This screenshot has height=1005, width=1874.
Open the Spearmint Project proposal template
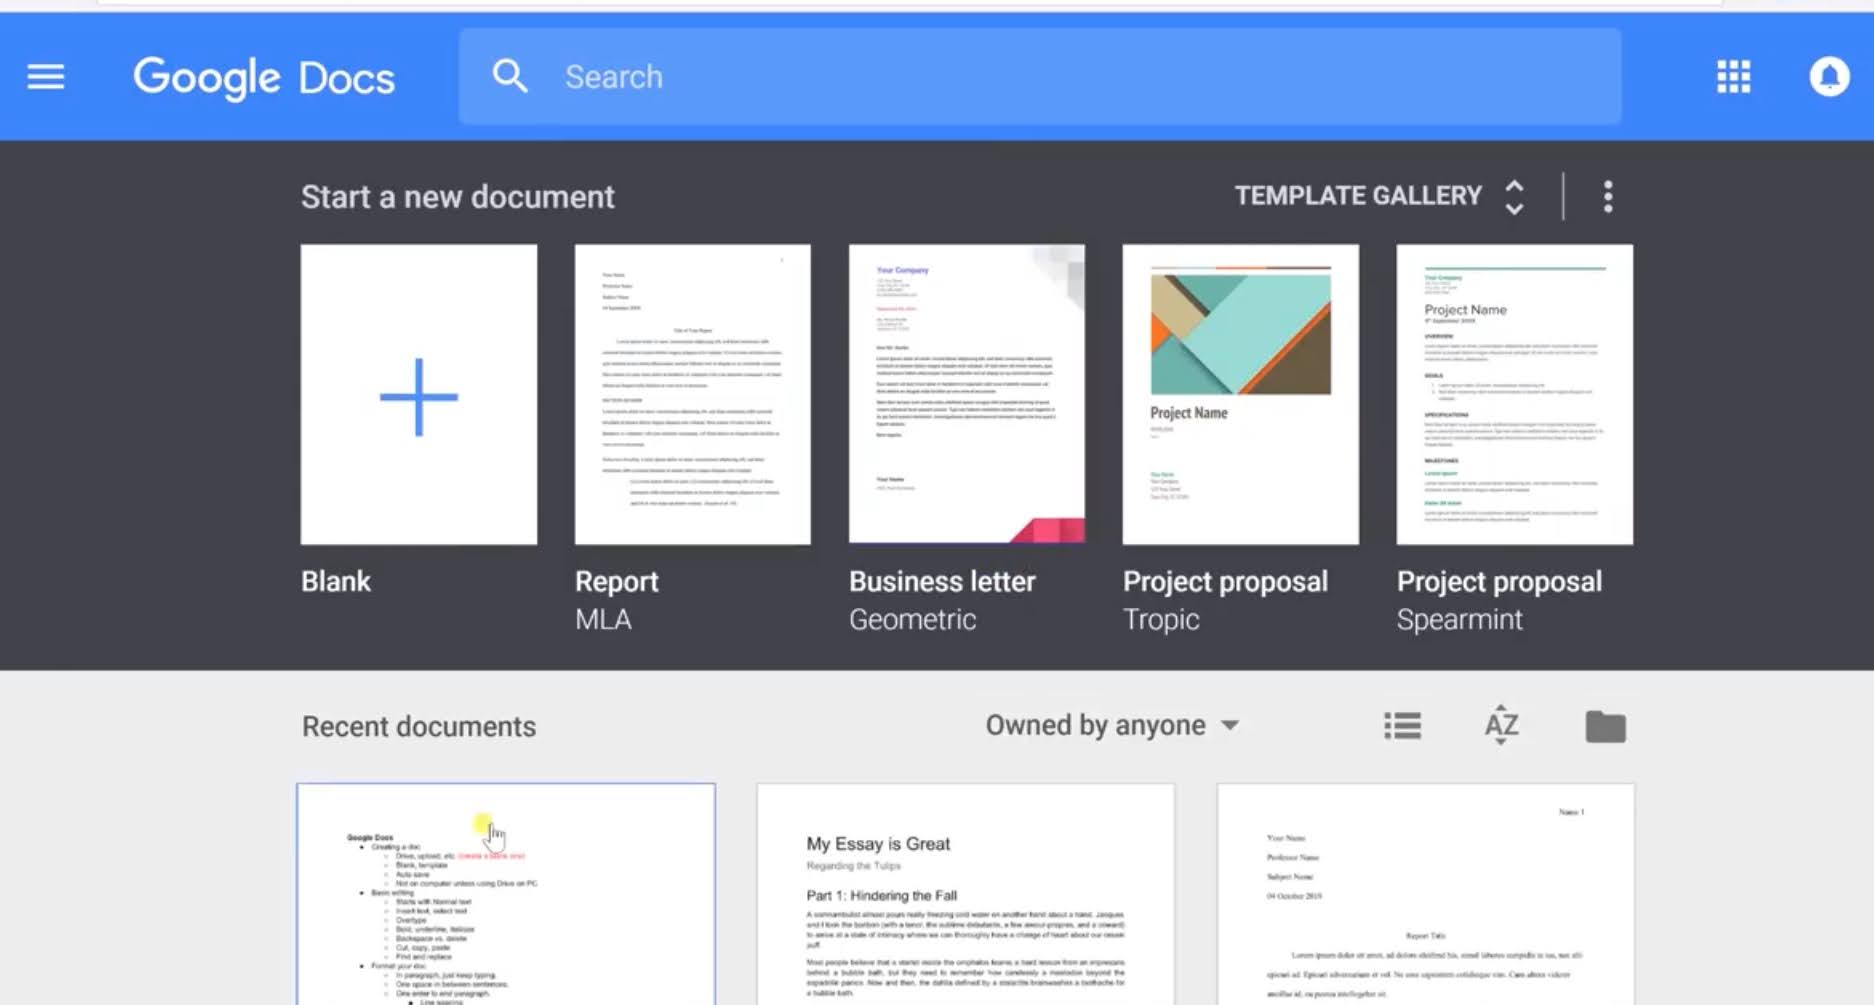(1513, 393)
